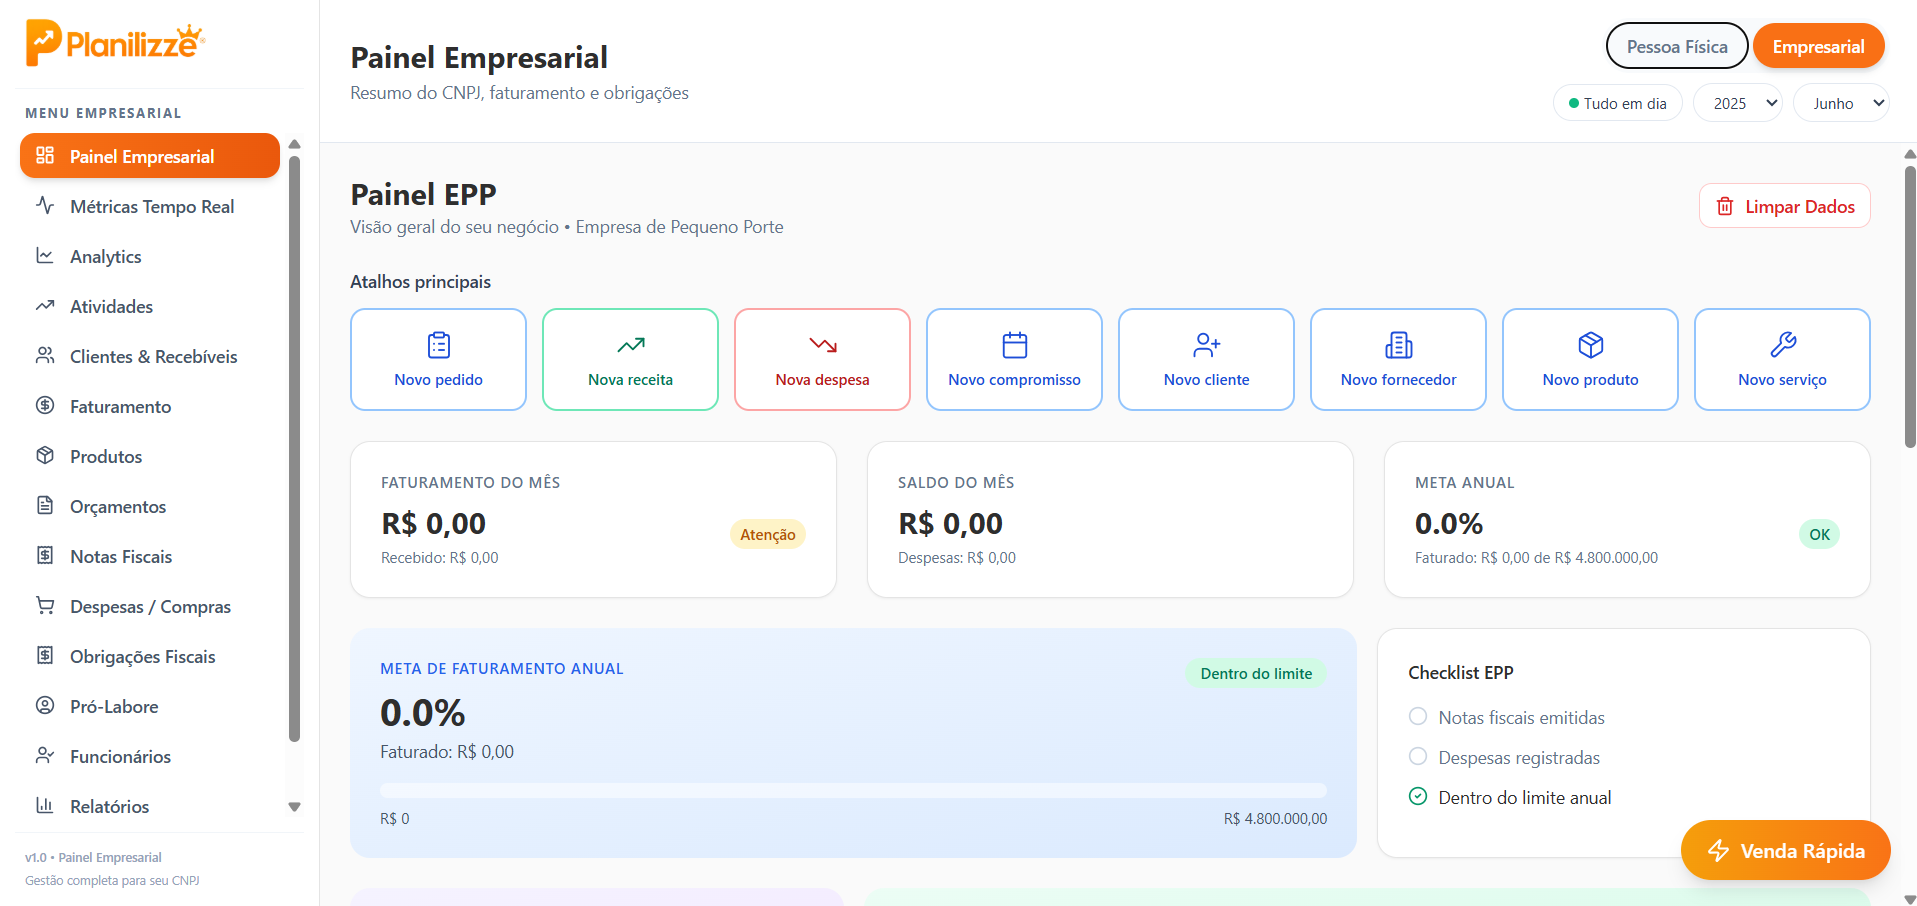Click the Novo serviço wrench icon
This screenshot has width=1917, height=906.
[x=1782, y=345]
